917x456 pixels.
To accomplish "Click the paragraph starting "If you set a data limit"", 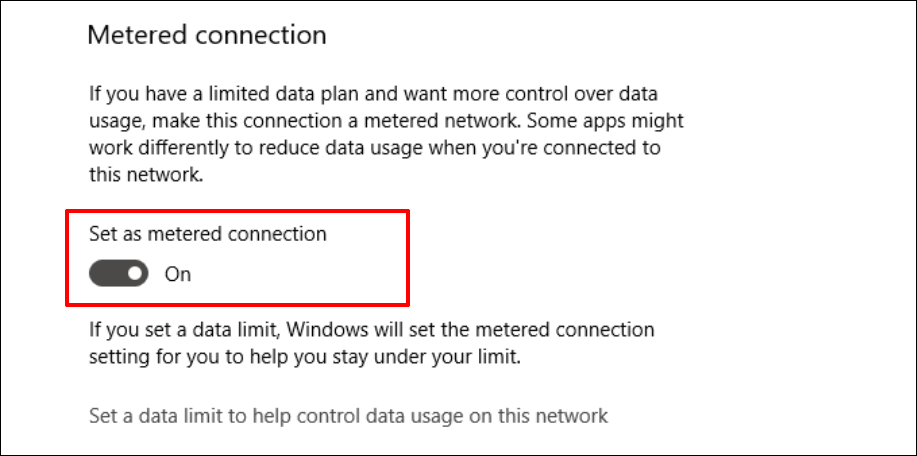I will pos(371,341).
